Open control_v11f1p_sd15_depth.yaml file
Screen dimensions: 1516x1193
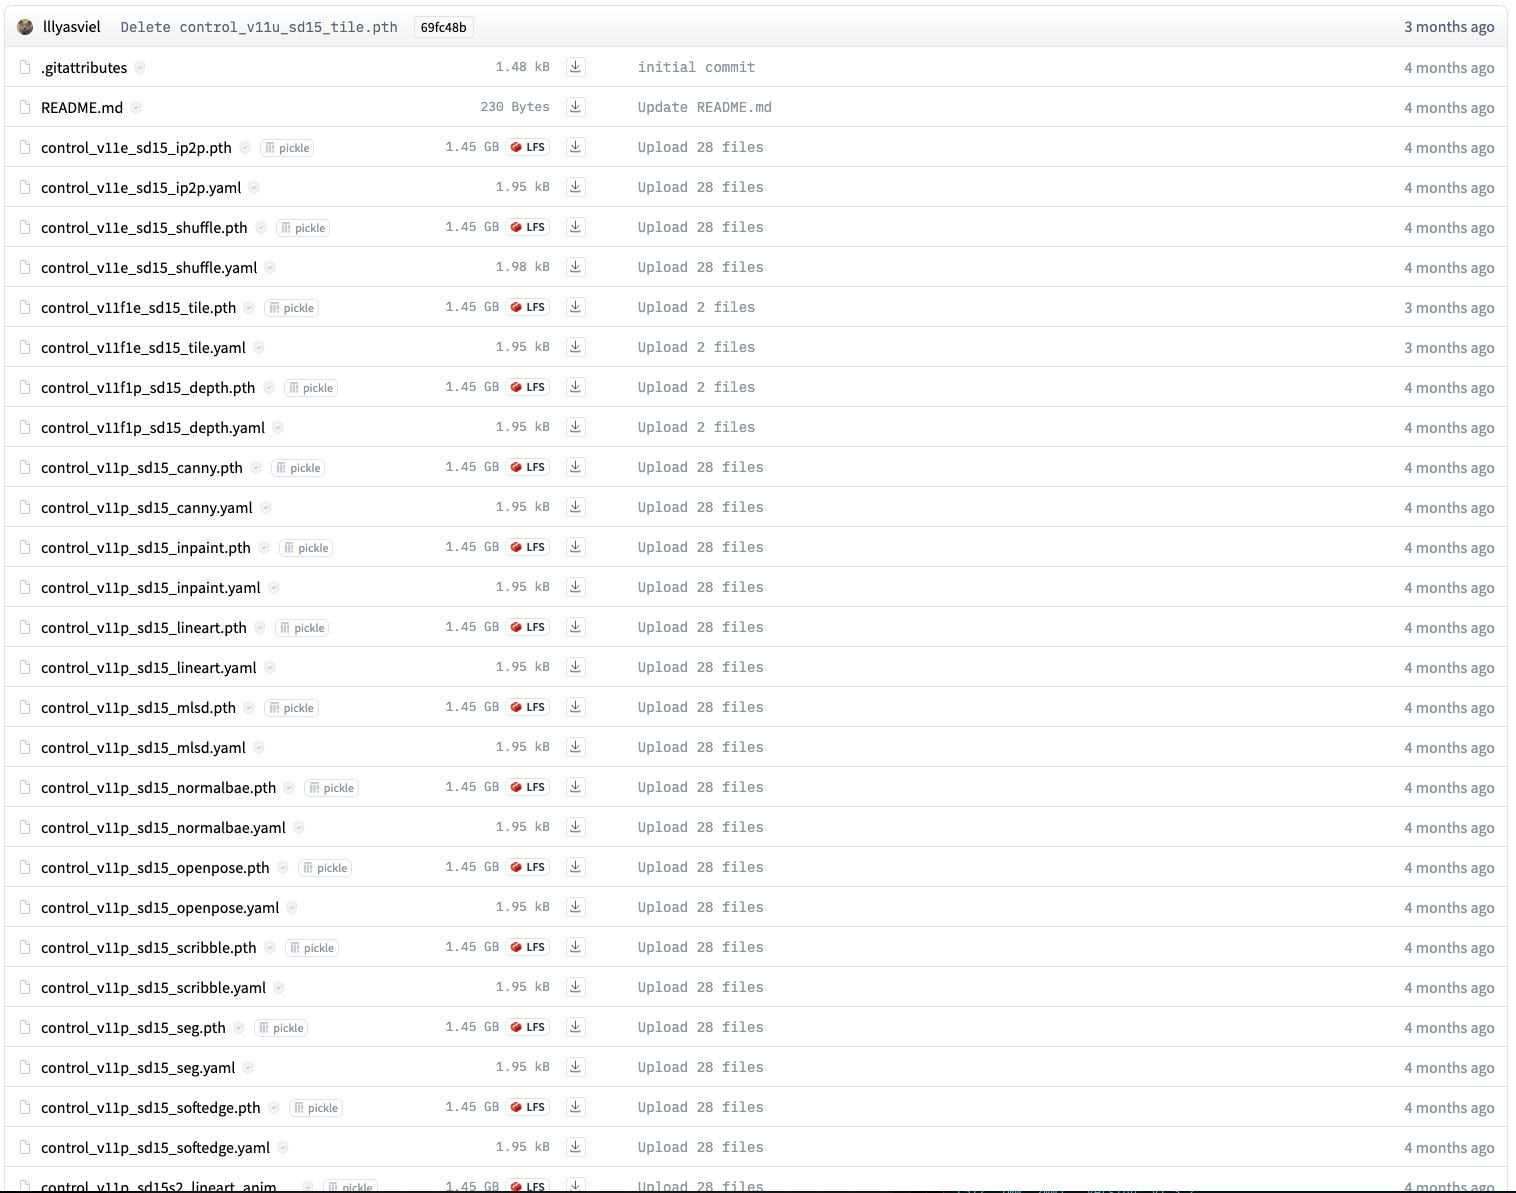tap(153, 428)
